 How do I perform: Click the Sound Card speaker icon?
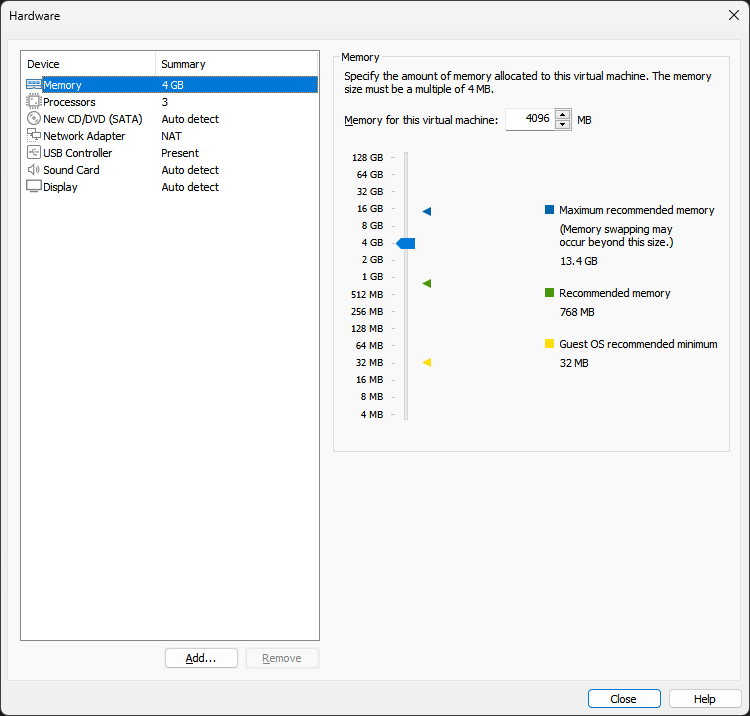click(34, 170)
